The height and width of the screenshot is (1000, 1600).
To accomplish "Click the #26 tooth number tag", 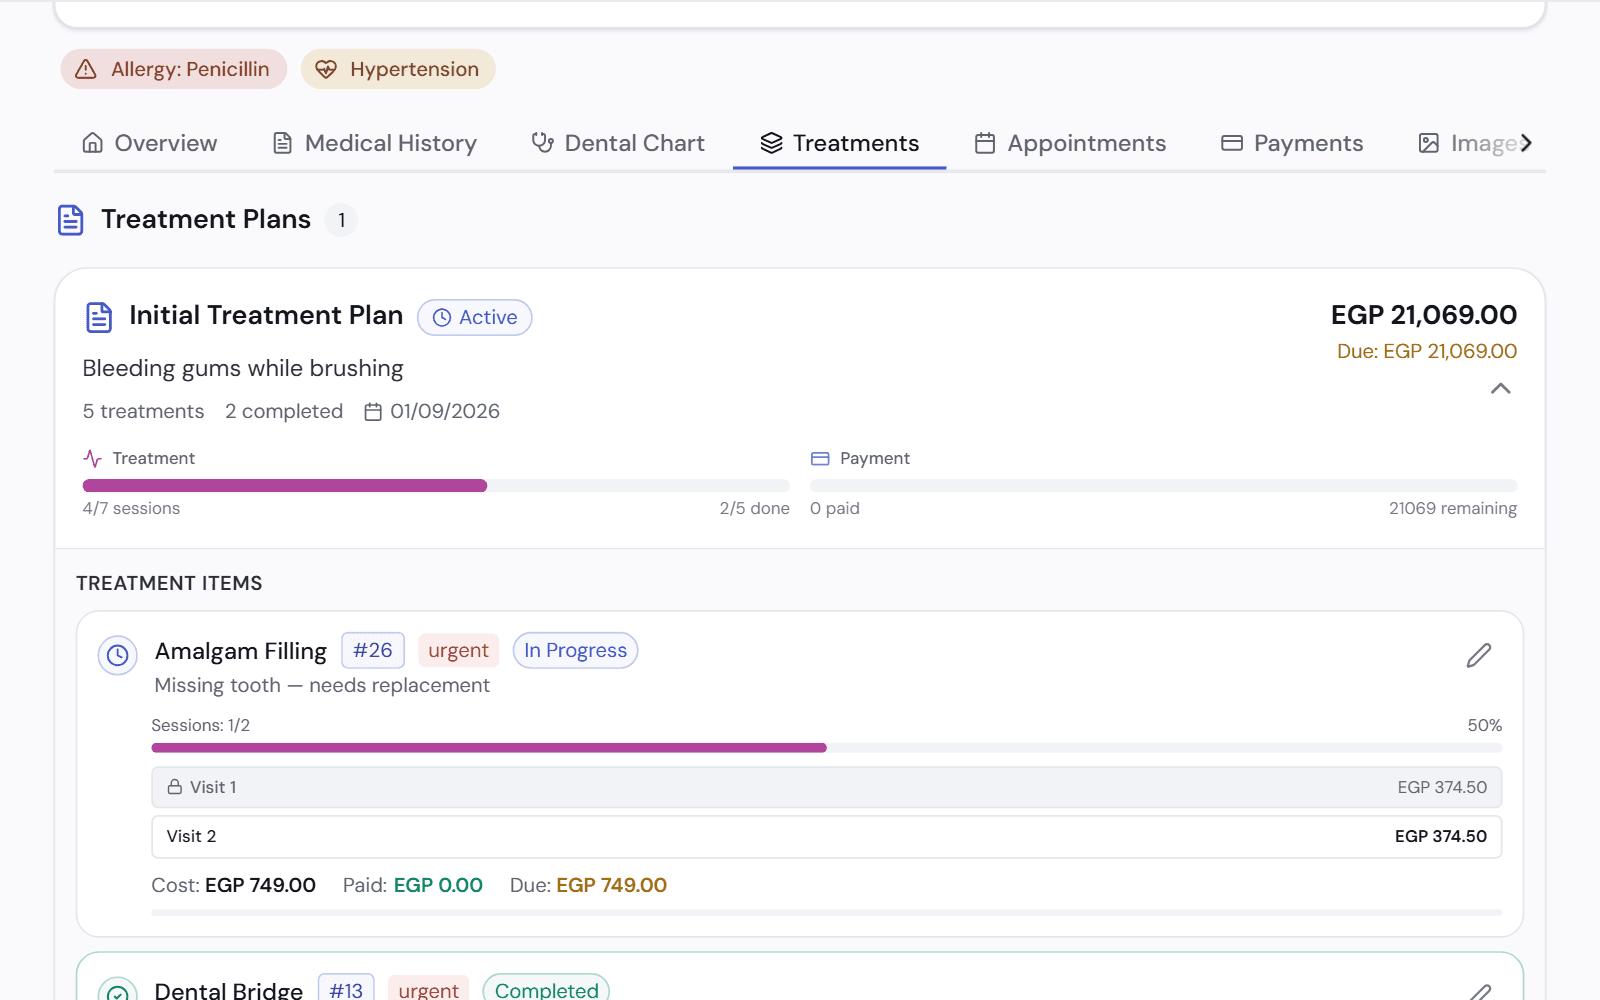I will click(373, 650).
